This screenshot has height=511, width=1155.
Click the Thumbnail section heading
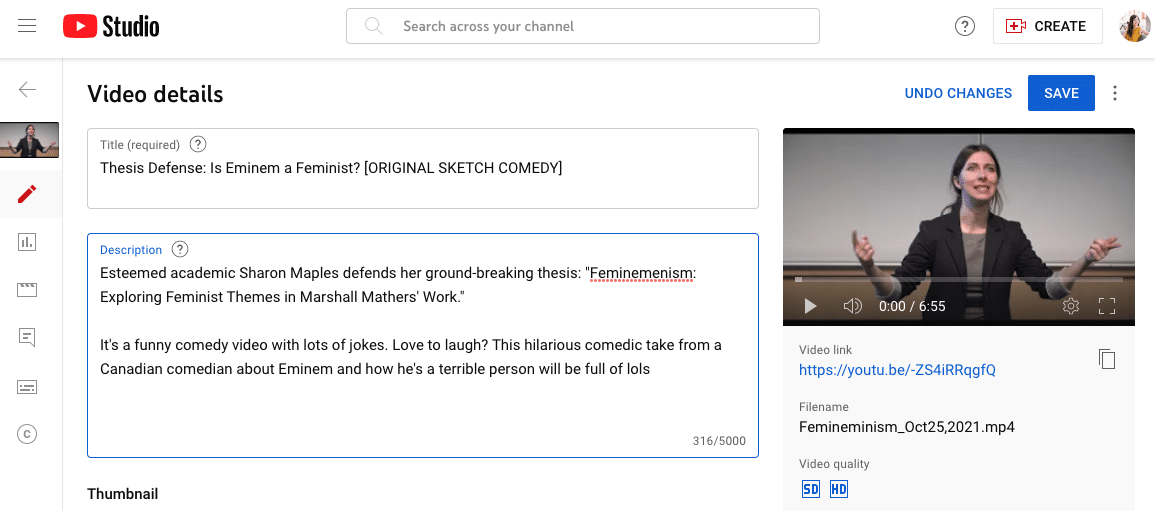(122, 493)
